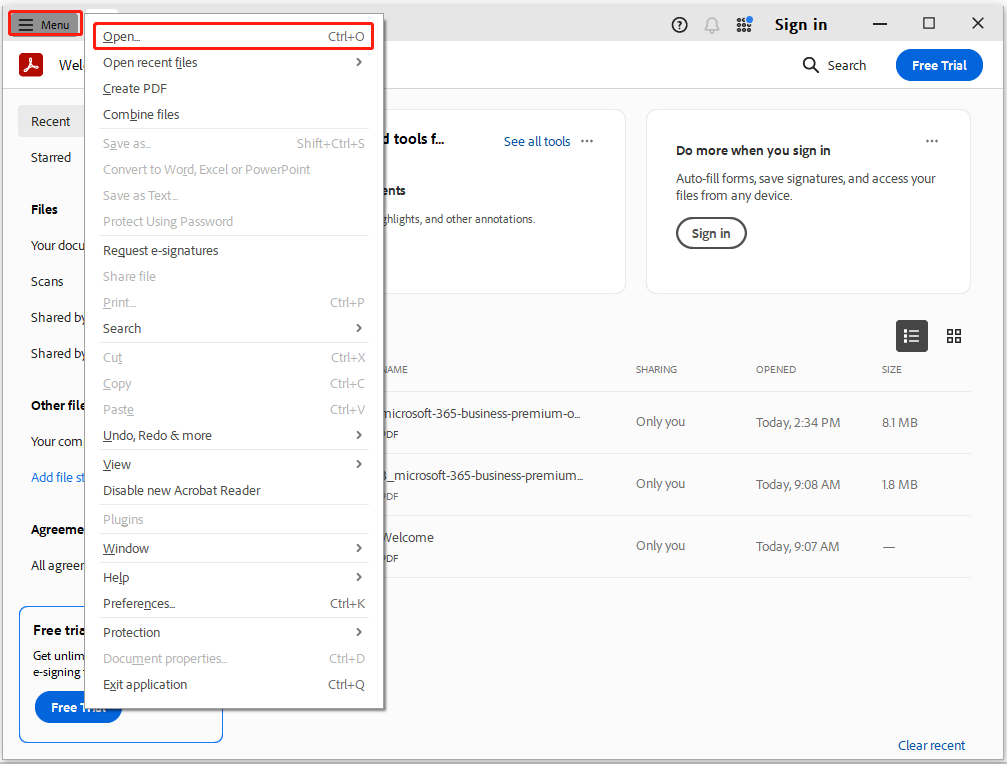Select Combine files menu item
The image size is (1007, 764).
[234, 114]
